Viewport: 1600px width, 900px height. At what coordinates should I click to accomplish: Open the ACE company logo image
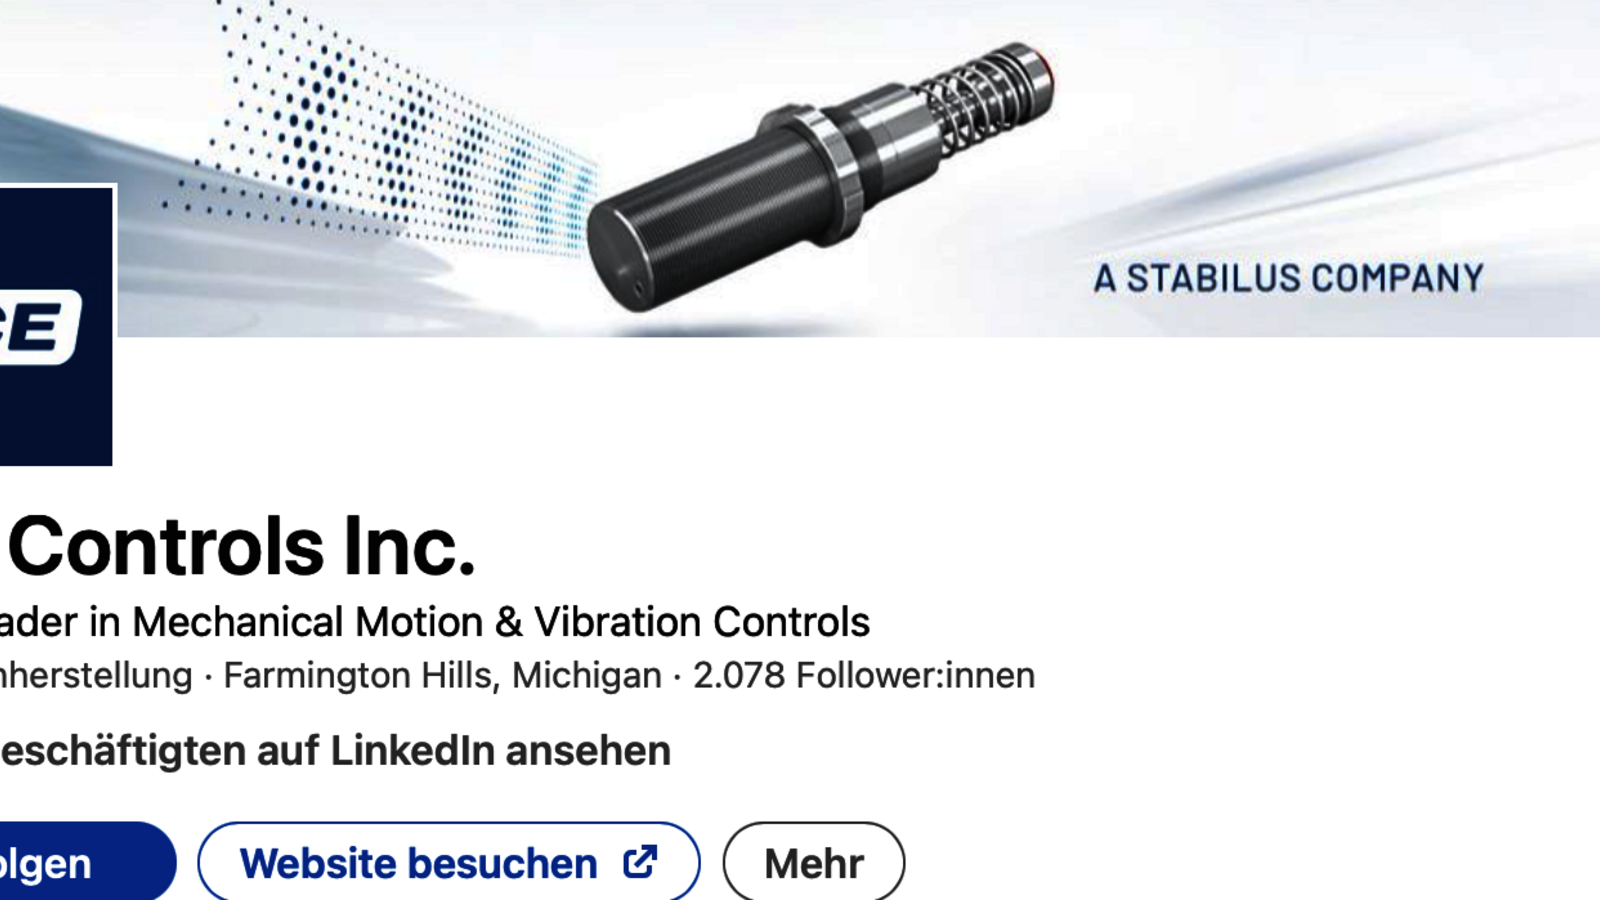[56, 326]
